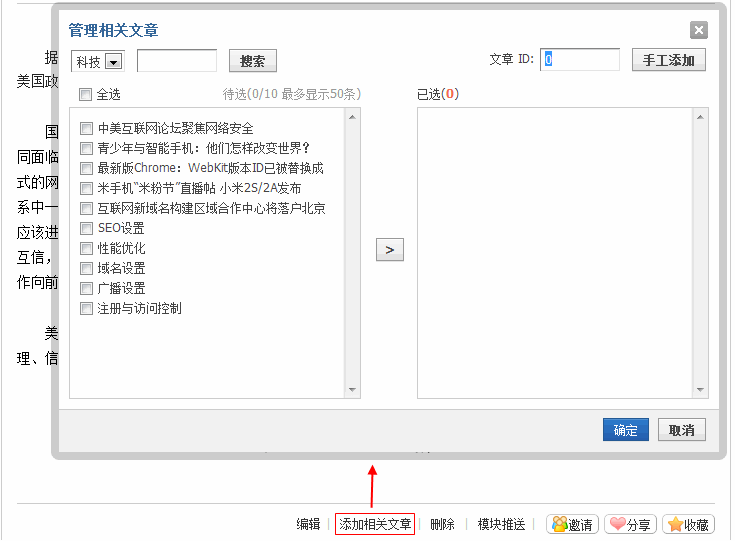The height and width of the screenshot is (541, 735).
Task: Check 青少年与智能手机 article checkbox
Action: [x=86, y=149]
